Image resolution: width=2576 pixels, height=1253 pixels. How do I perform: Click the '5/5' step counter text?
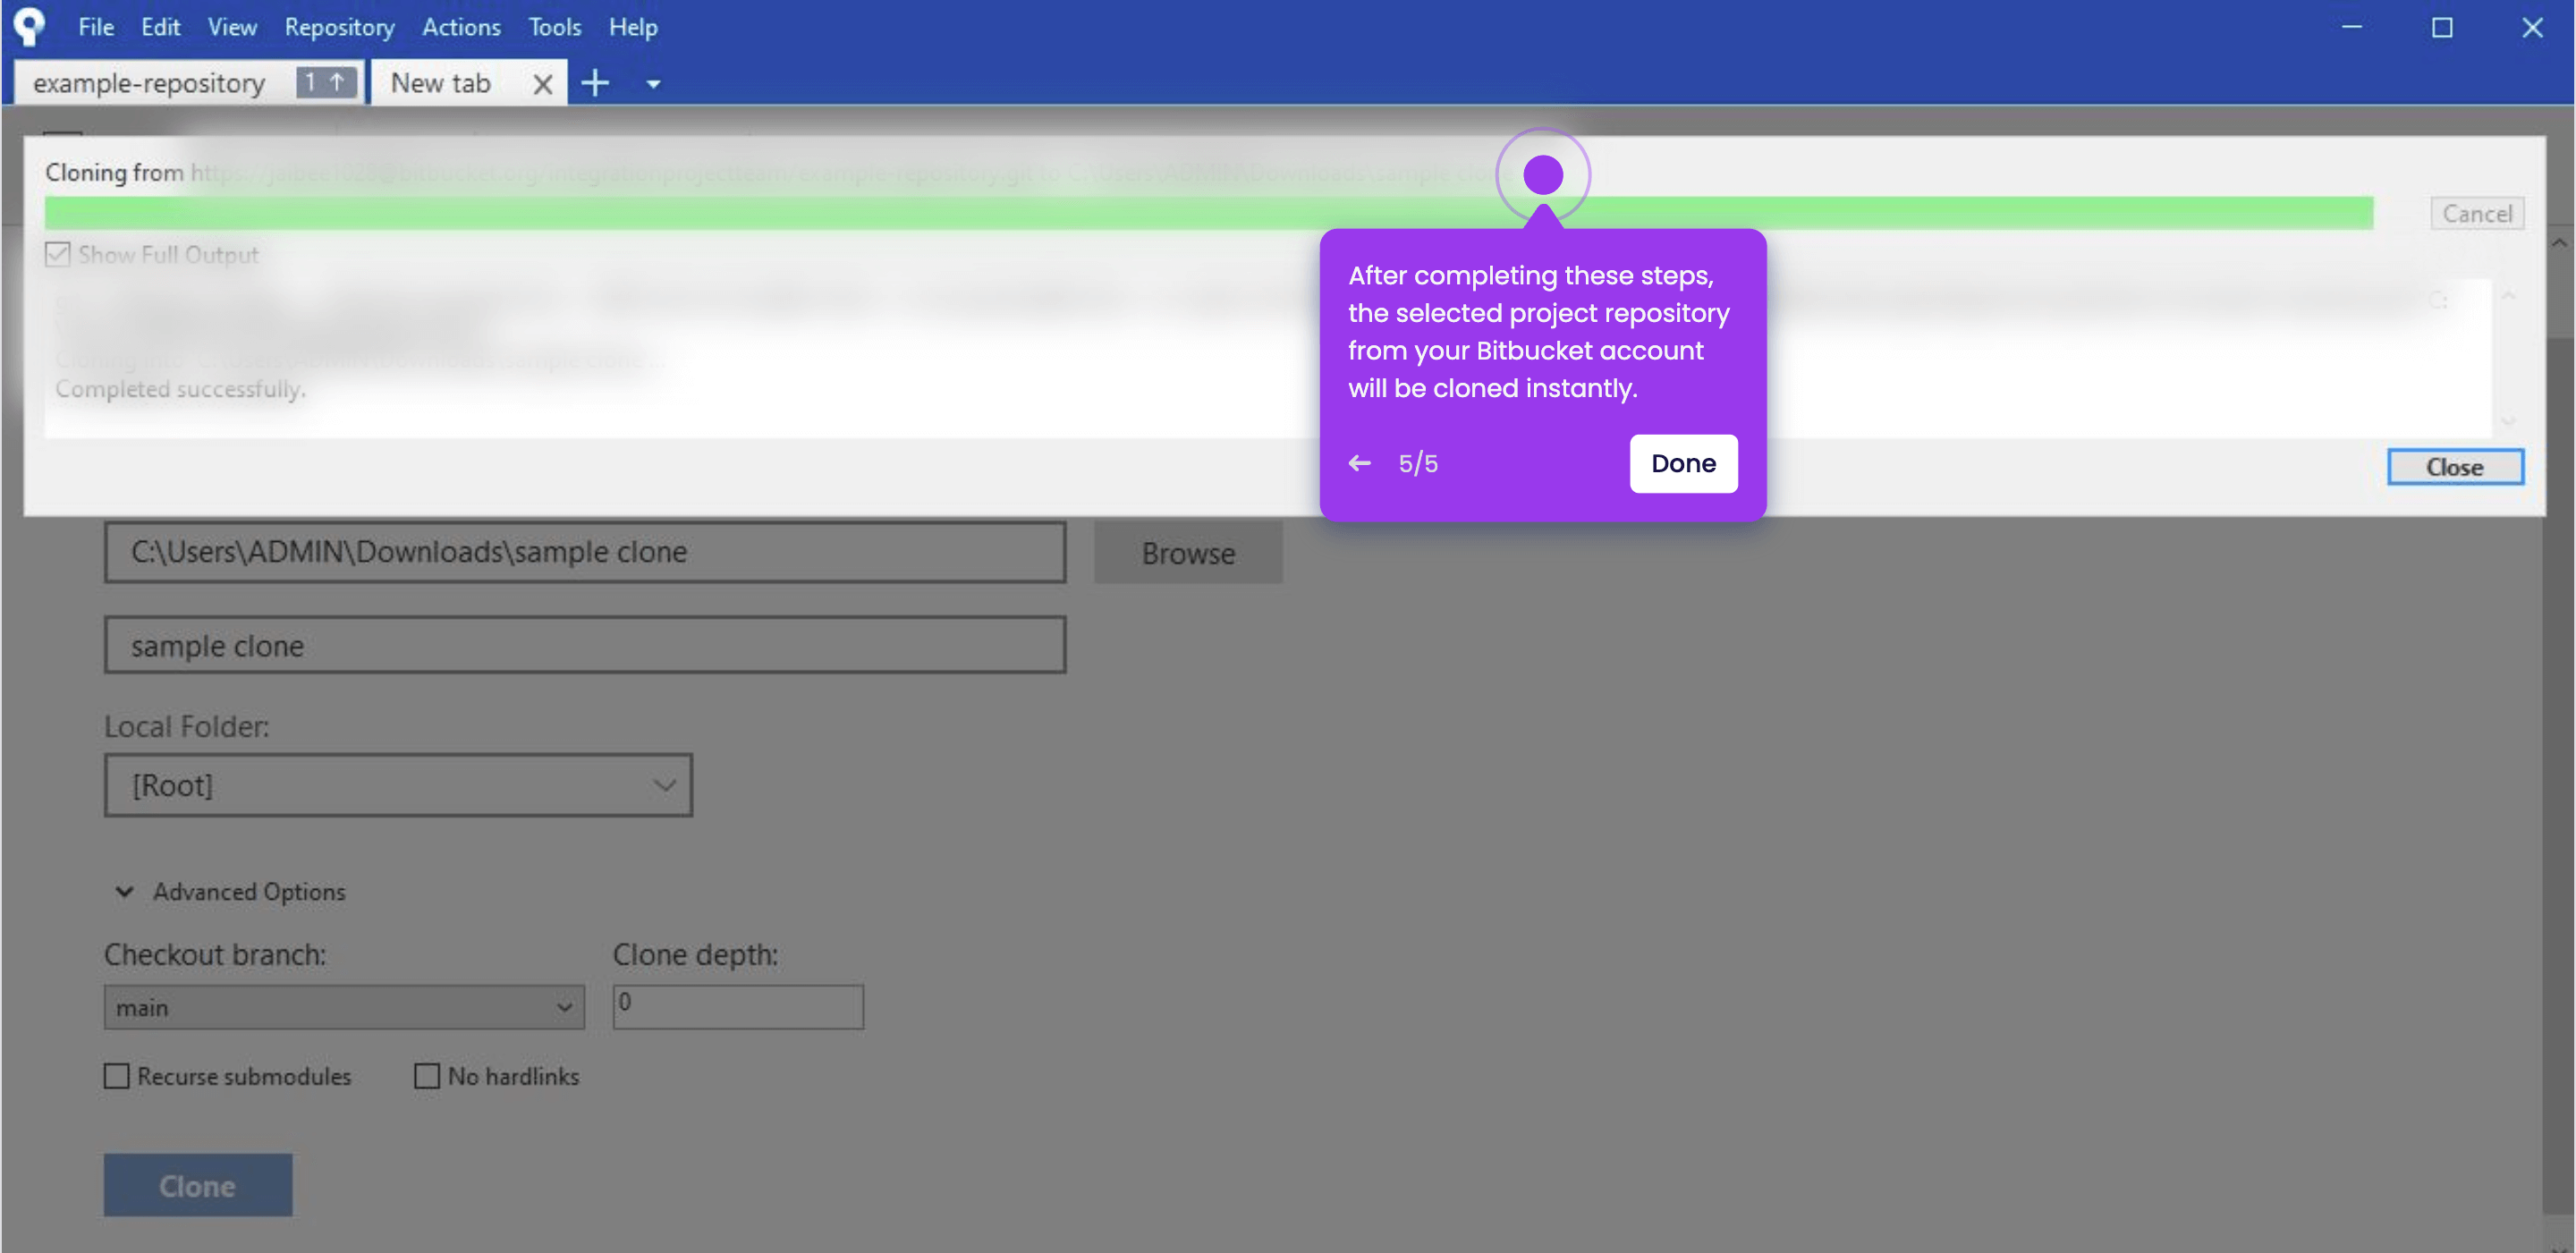[x=1417, y=463]
